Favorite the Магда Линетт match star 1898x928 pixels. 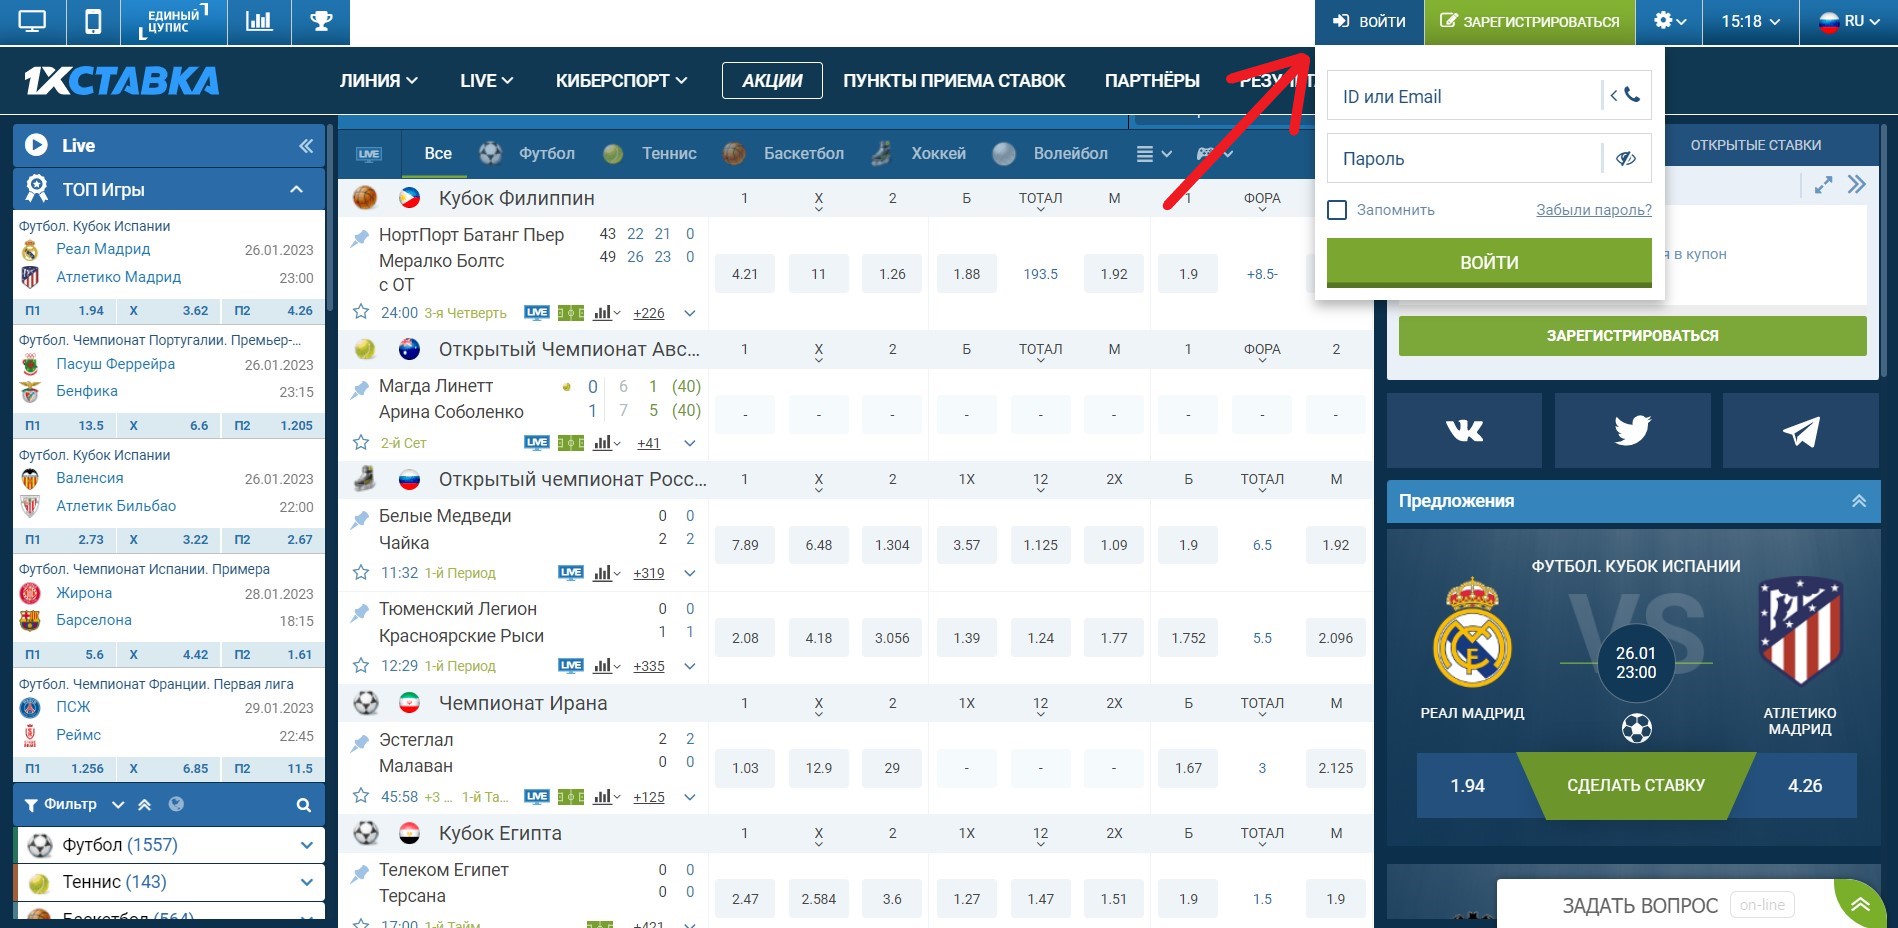pyautogui.click(x=361, y=442)
